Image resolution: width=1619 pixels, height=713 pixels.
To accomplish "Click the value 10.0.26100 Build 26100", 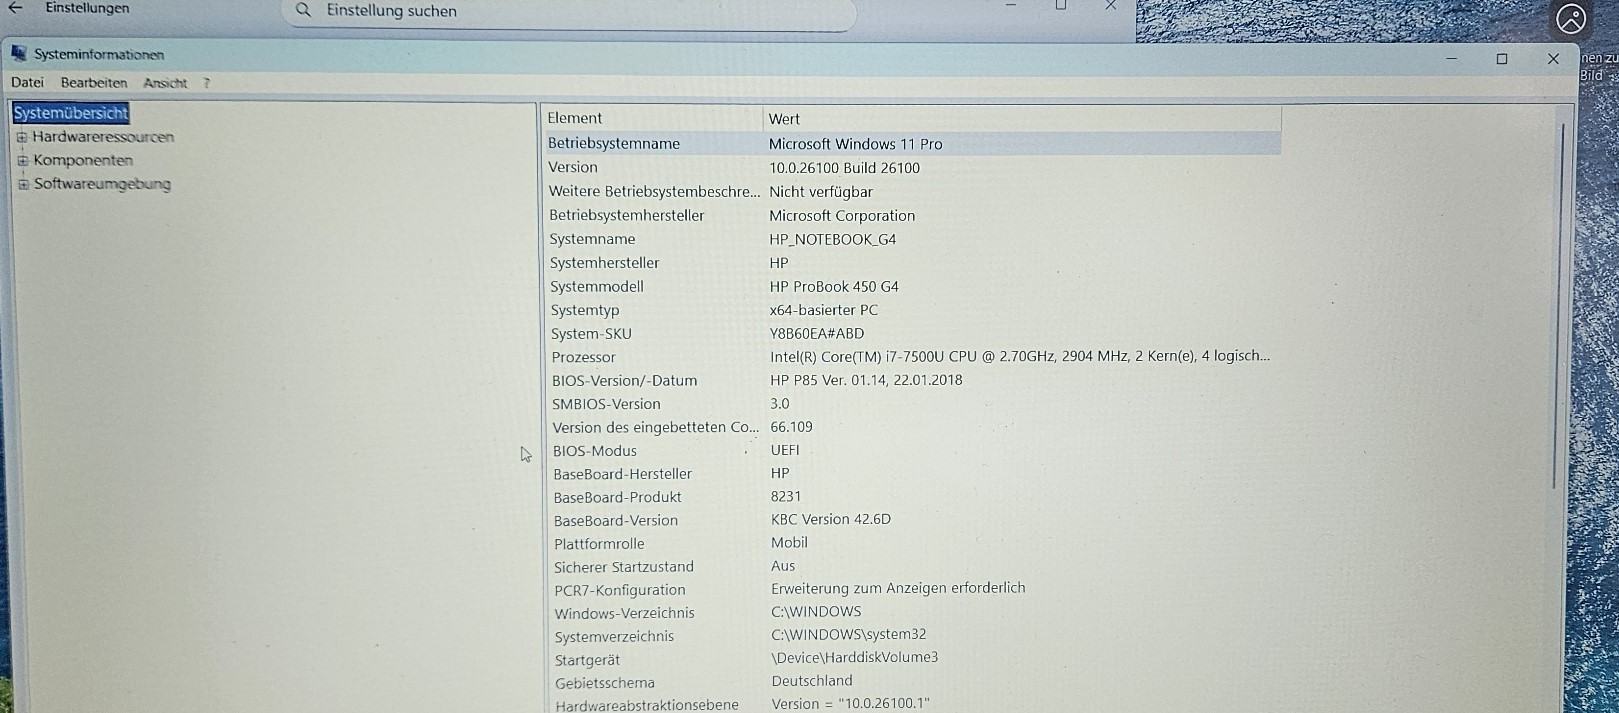I will click(x=844, y=168).
